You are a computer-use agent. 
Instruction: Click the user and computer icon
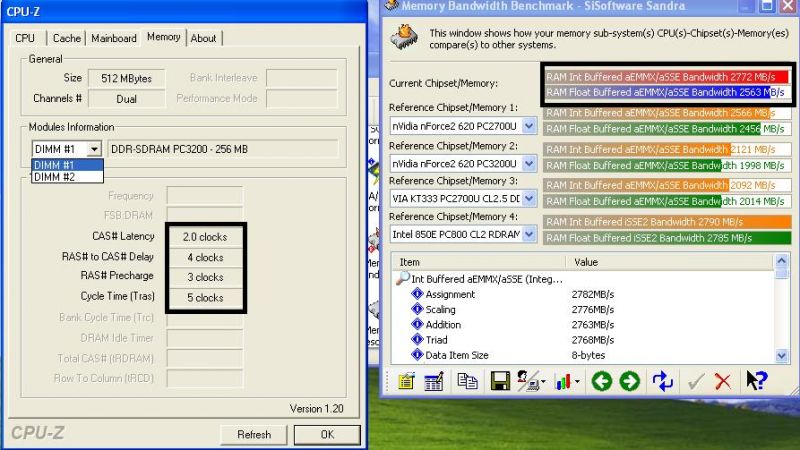(528, 381)
